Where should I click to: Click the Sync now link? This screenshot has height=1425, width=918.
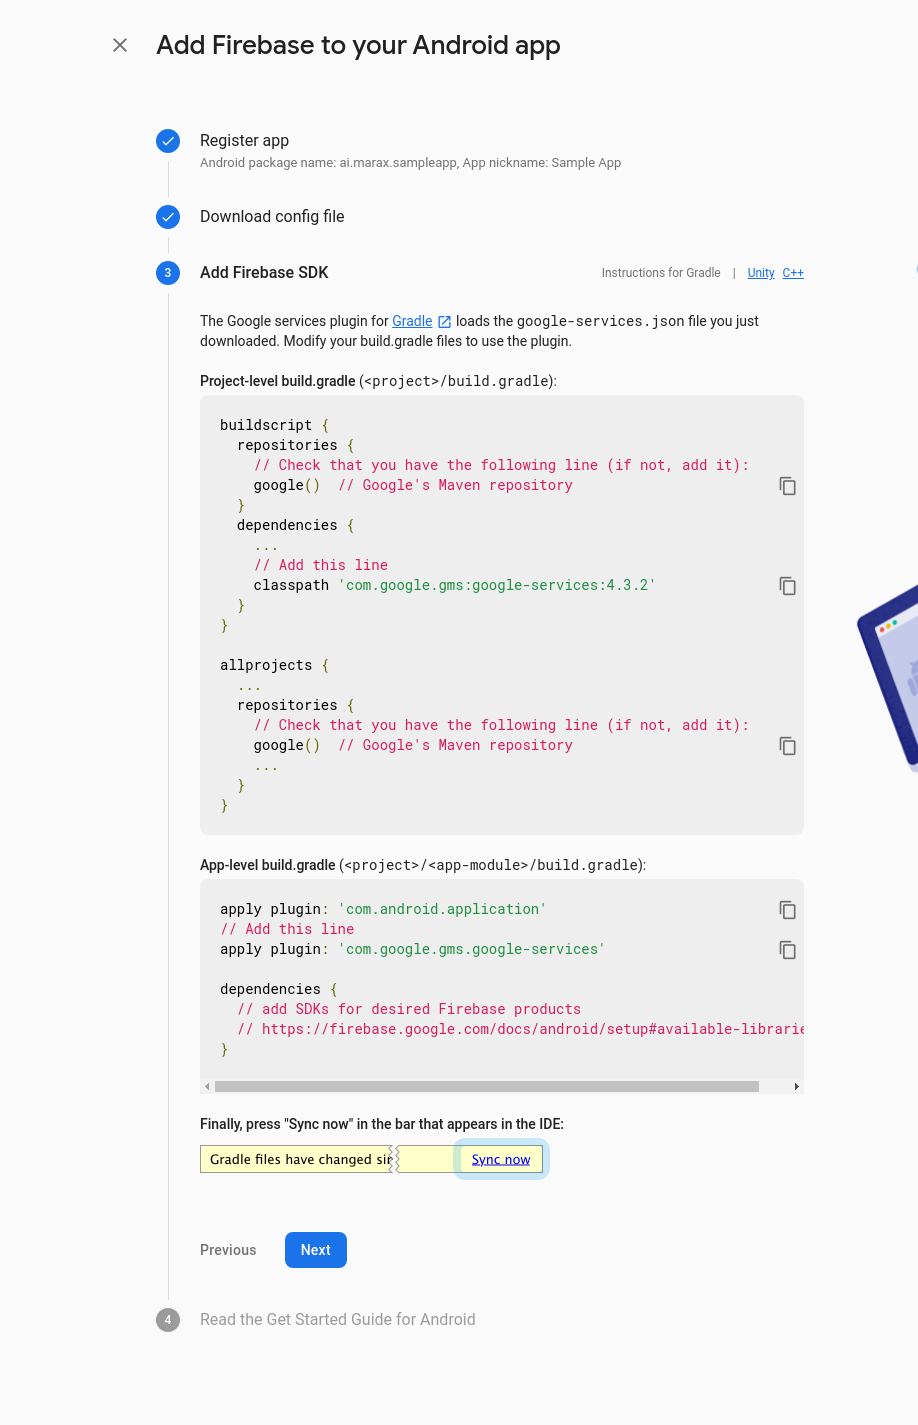501,1160
